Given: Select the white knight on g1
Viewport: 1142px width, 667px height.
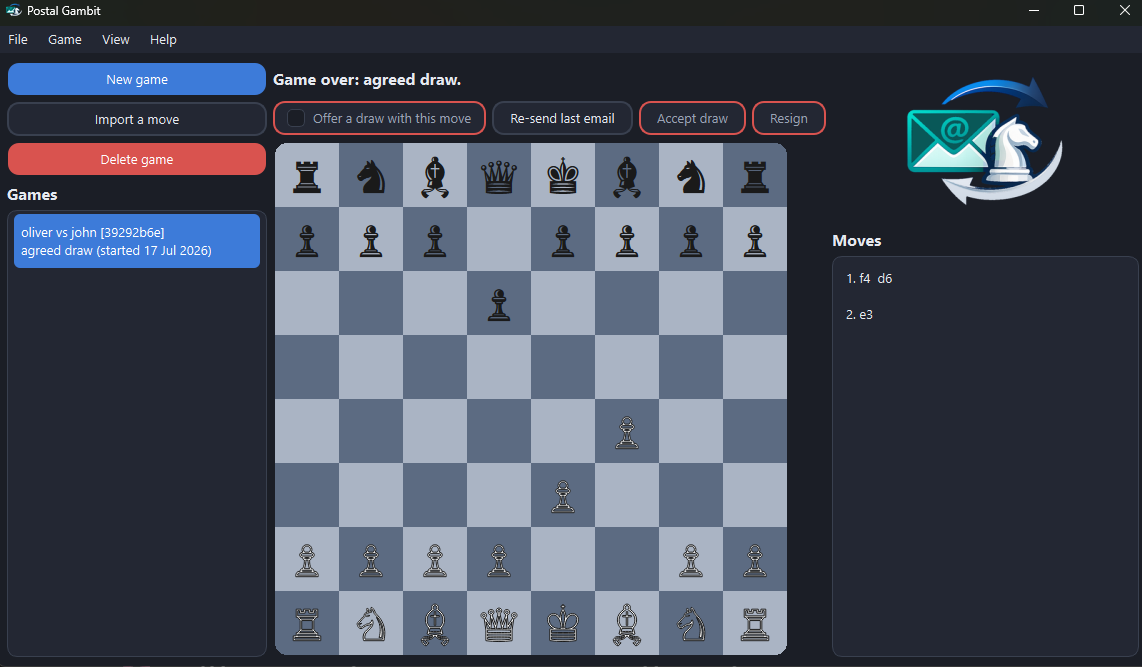Looking at the screenshot, I should click(x=691, y=625).
